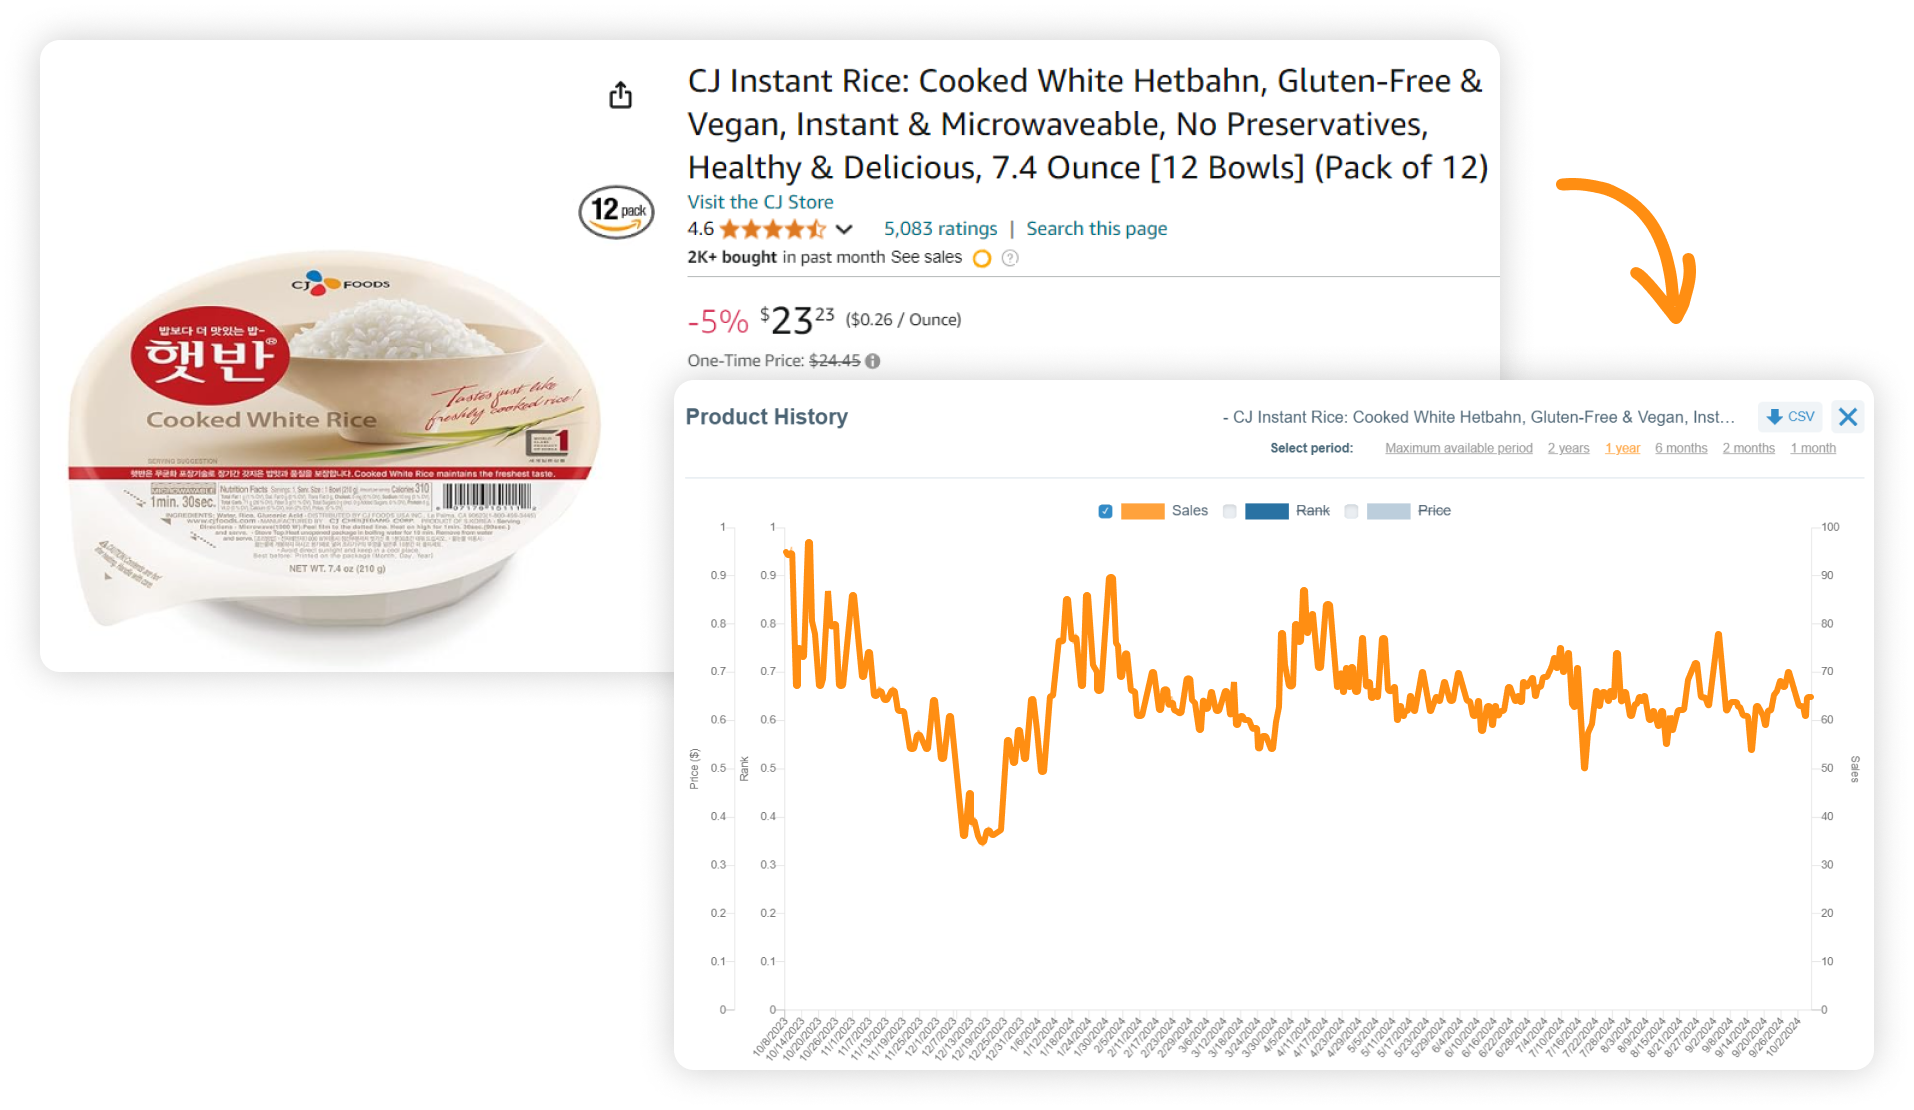
Task: Disable the Sales checkbox in the chart legend
Action: [1105, 510]
